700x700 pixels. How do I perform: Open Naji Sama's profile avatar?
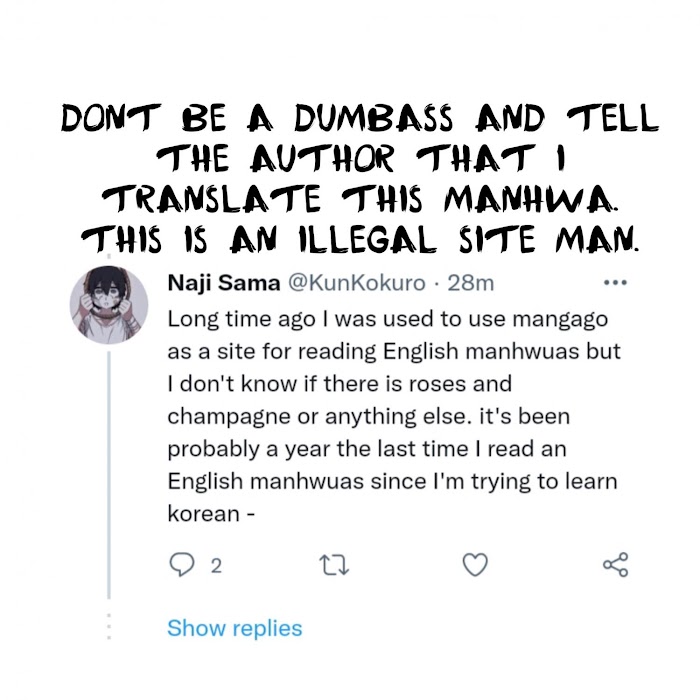click(109, 303)
